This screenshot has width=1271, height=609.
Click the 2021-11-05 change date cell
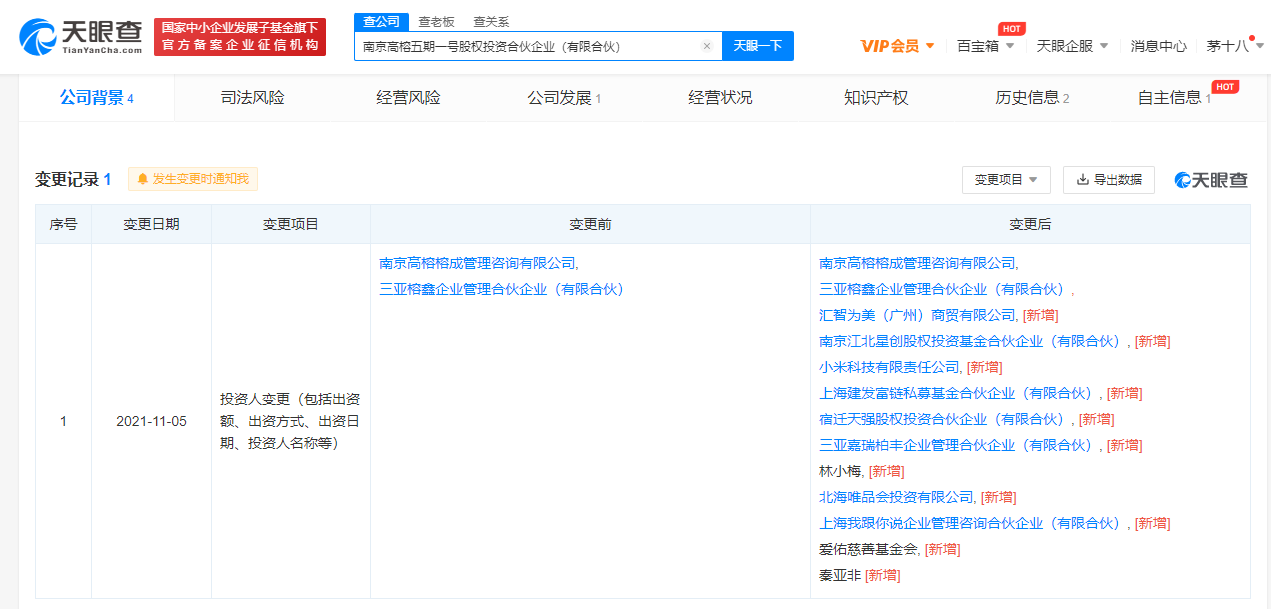[152, 421]
